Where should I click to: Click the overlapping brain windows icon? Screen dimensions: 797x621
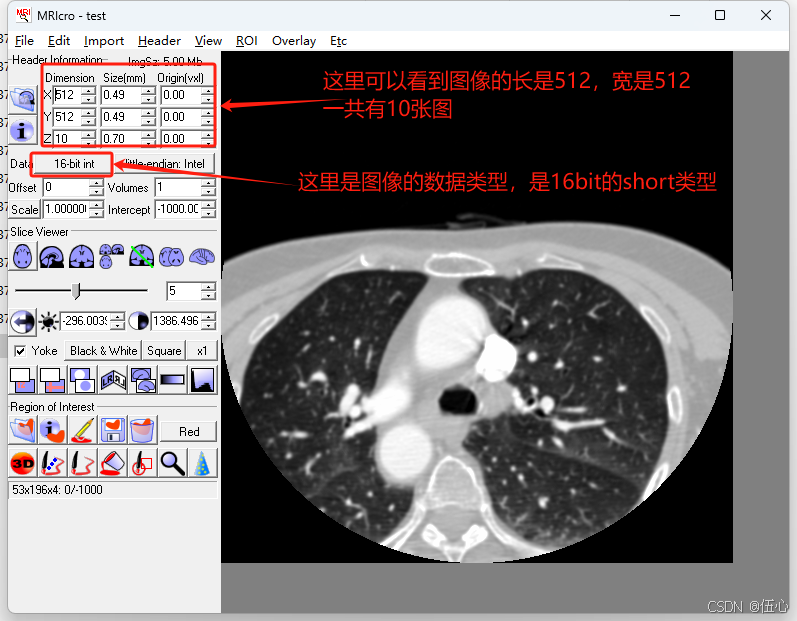[143, 380]
